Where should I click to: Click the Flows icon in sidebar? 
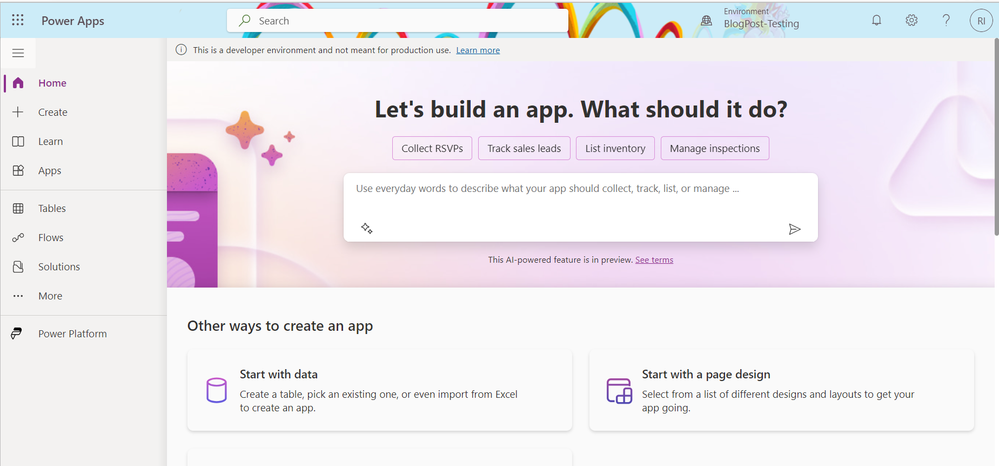pos(18,238)
